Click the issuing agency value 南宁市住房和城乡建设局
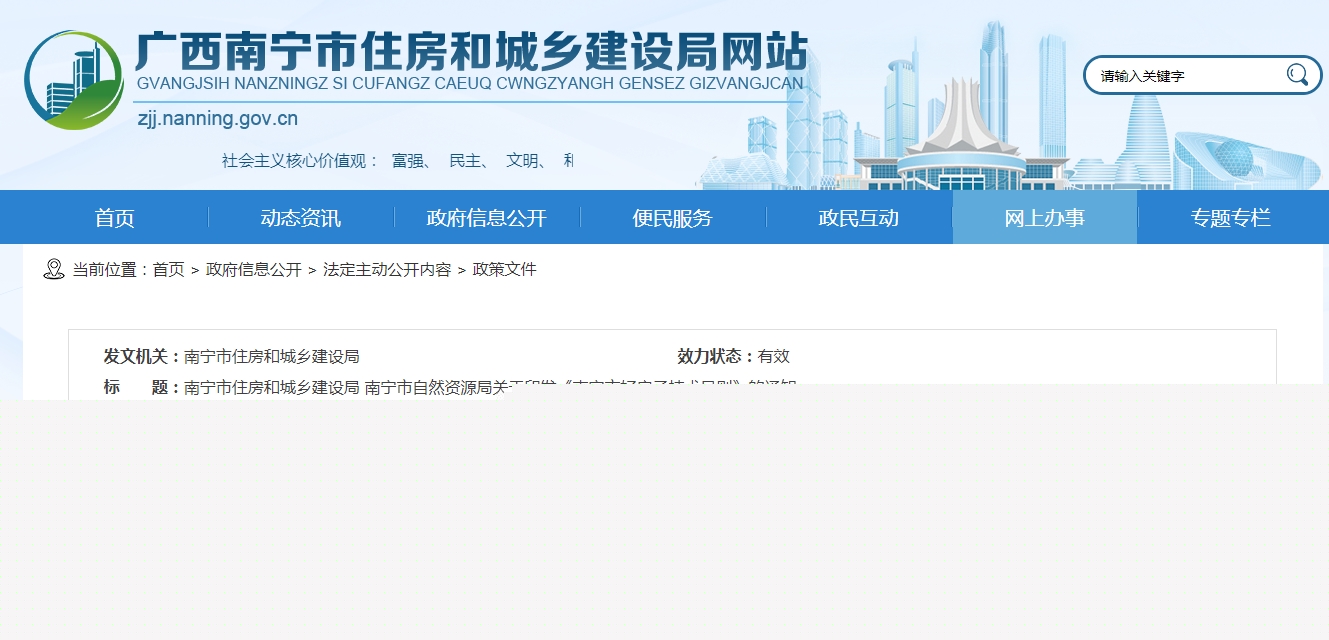The height and width of the screenshot is (640, 1329). pyautogui.click(x=272, y=356)
